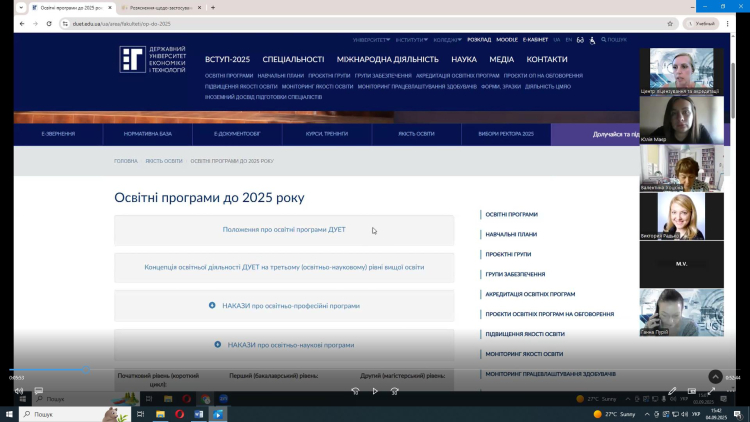Open the Word icon in the taskbar
The image size is (750, 422).
click(198, 413)
